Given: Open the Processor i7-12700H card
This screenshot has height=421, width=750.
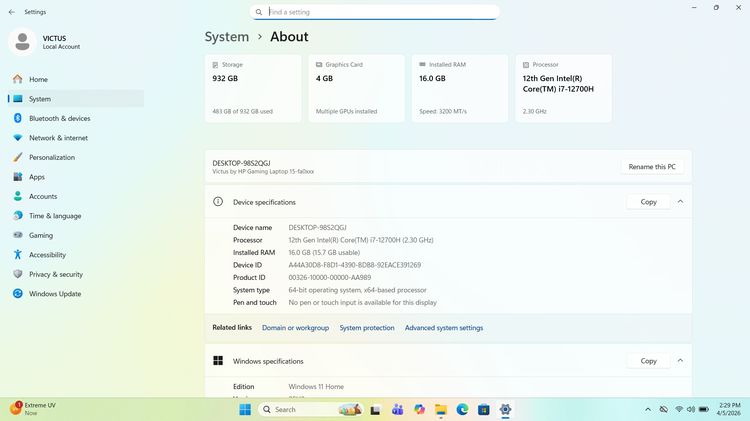Looking at the screenshot, I should pos(563,88).
